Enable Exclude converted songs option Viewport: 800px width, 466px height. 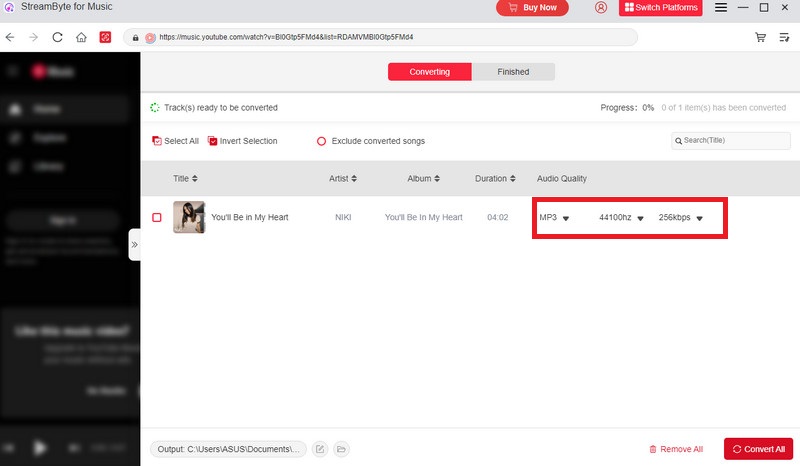coord(321,141)
